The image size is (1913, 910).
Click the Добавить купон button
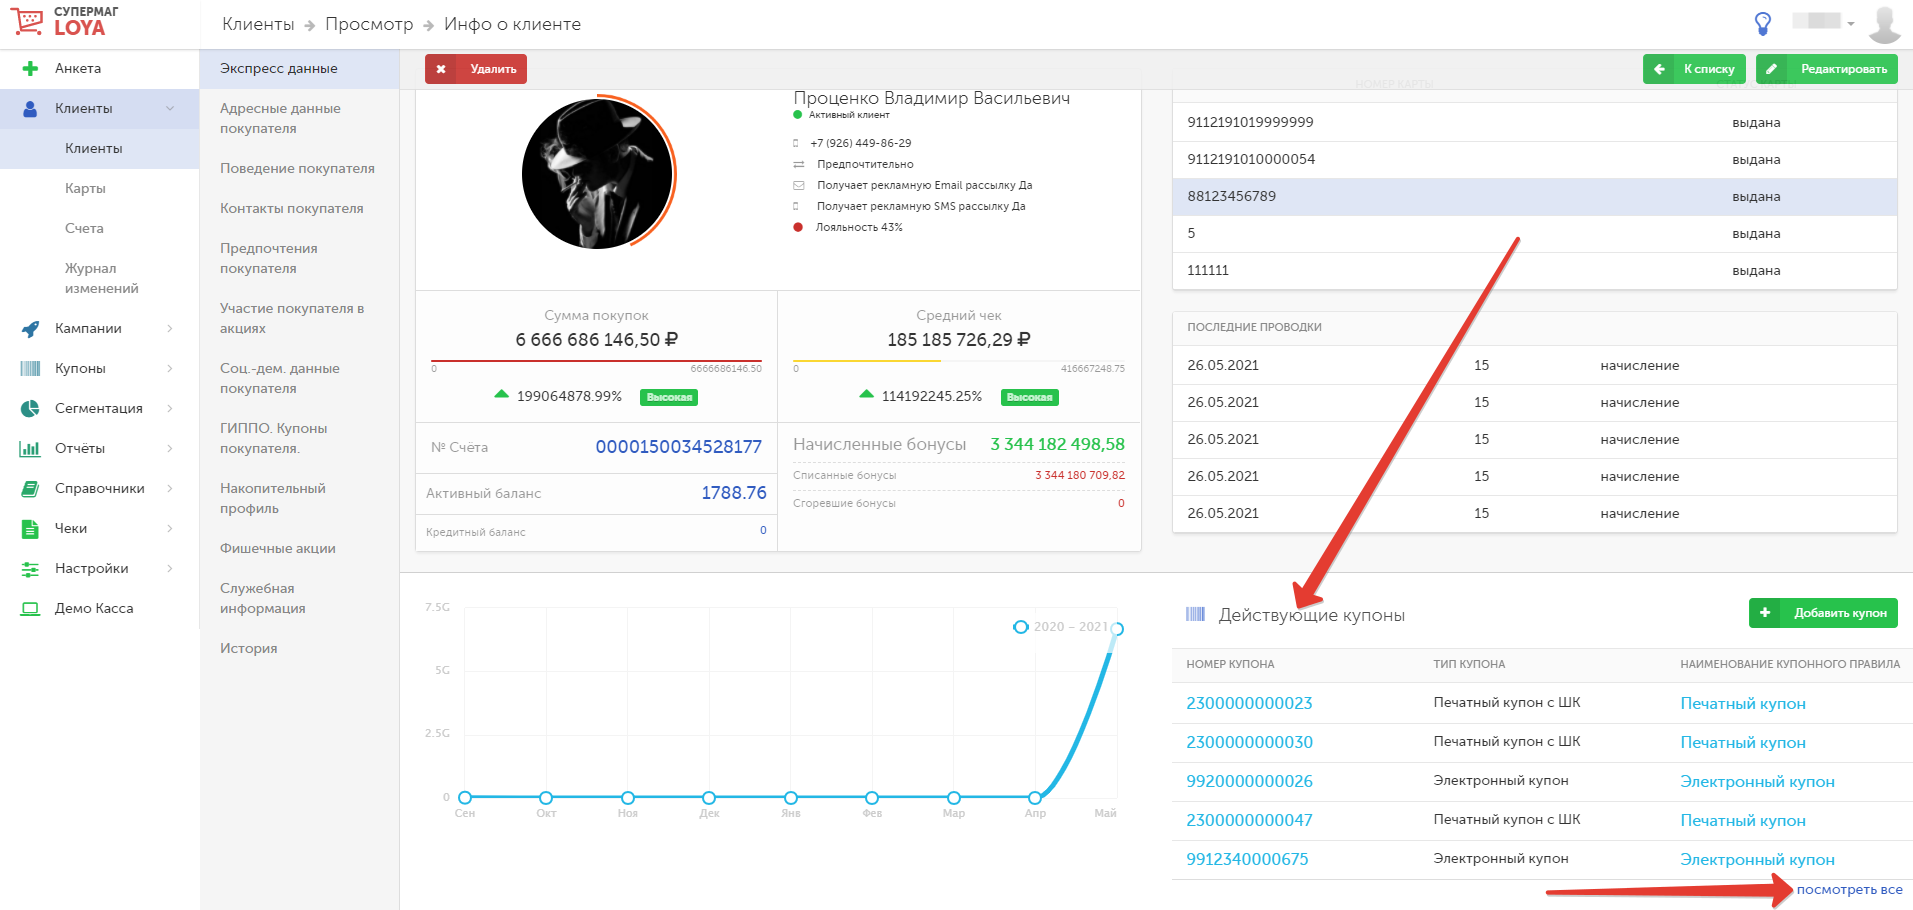pos(1823,613)
